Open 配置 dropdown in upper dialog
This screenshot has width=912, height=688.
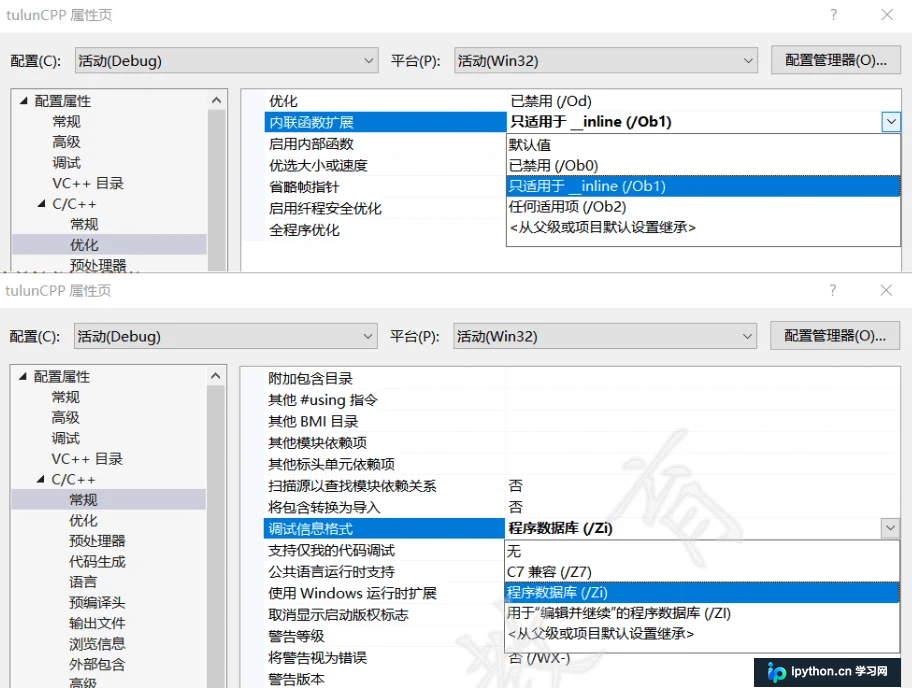(x=227, y=60)
